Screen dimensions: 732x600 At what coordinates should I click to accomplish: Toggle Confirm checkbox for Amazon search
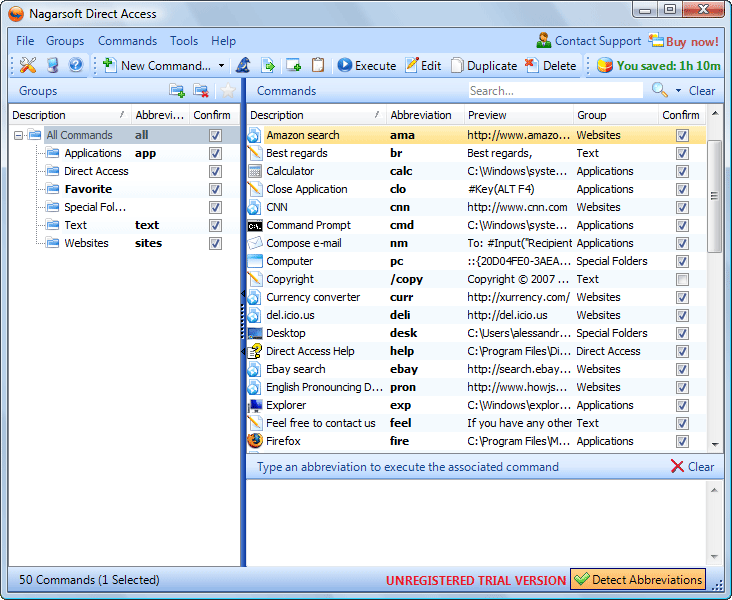tap(682, 135)
